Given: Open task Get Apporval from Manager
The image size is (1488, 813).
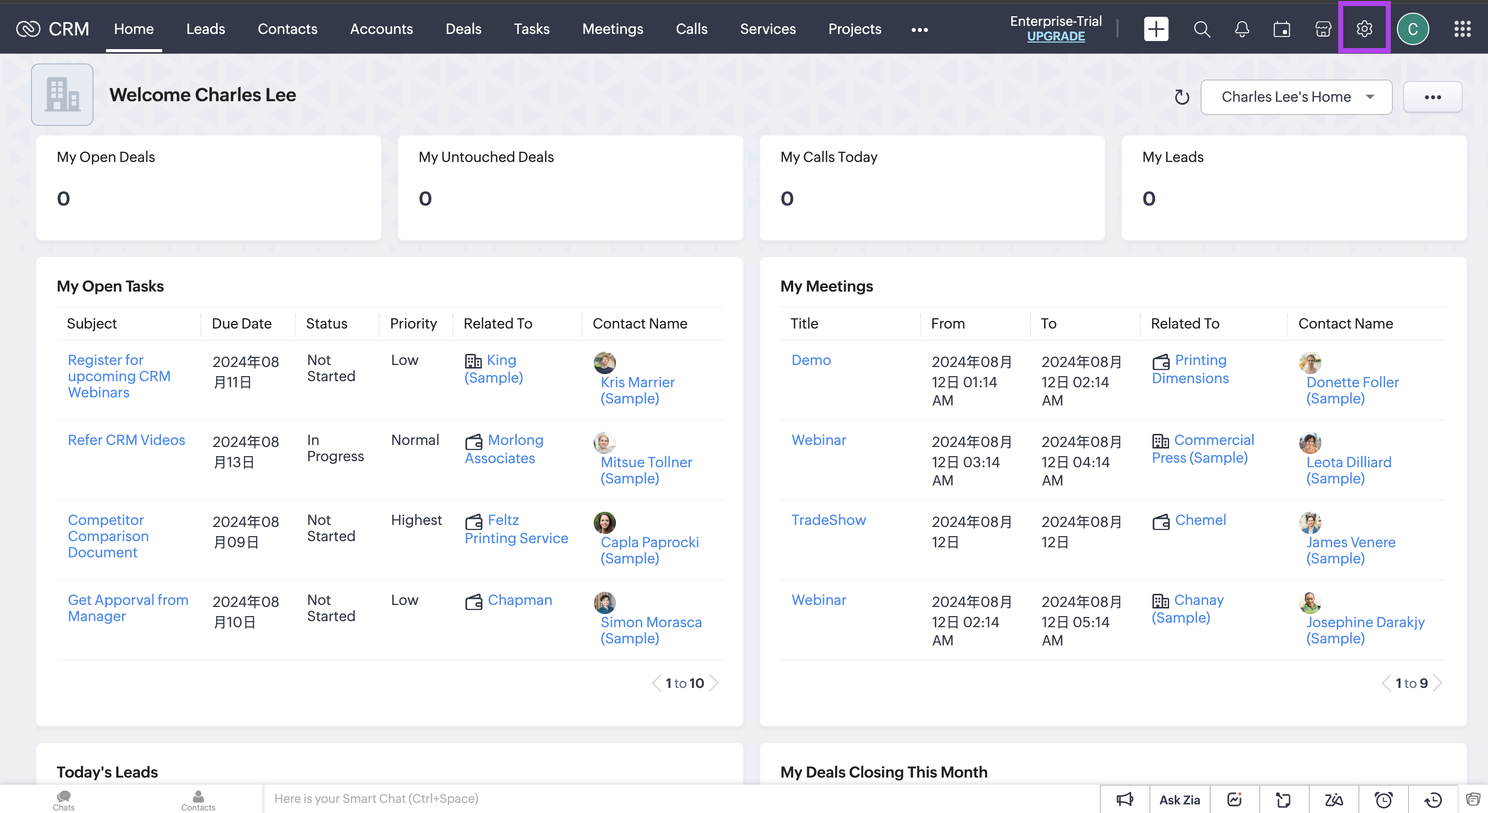Looking at the screenshot, I should [x=128, y=608].
